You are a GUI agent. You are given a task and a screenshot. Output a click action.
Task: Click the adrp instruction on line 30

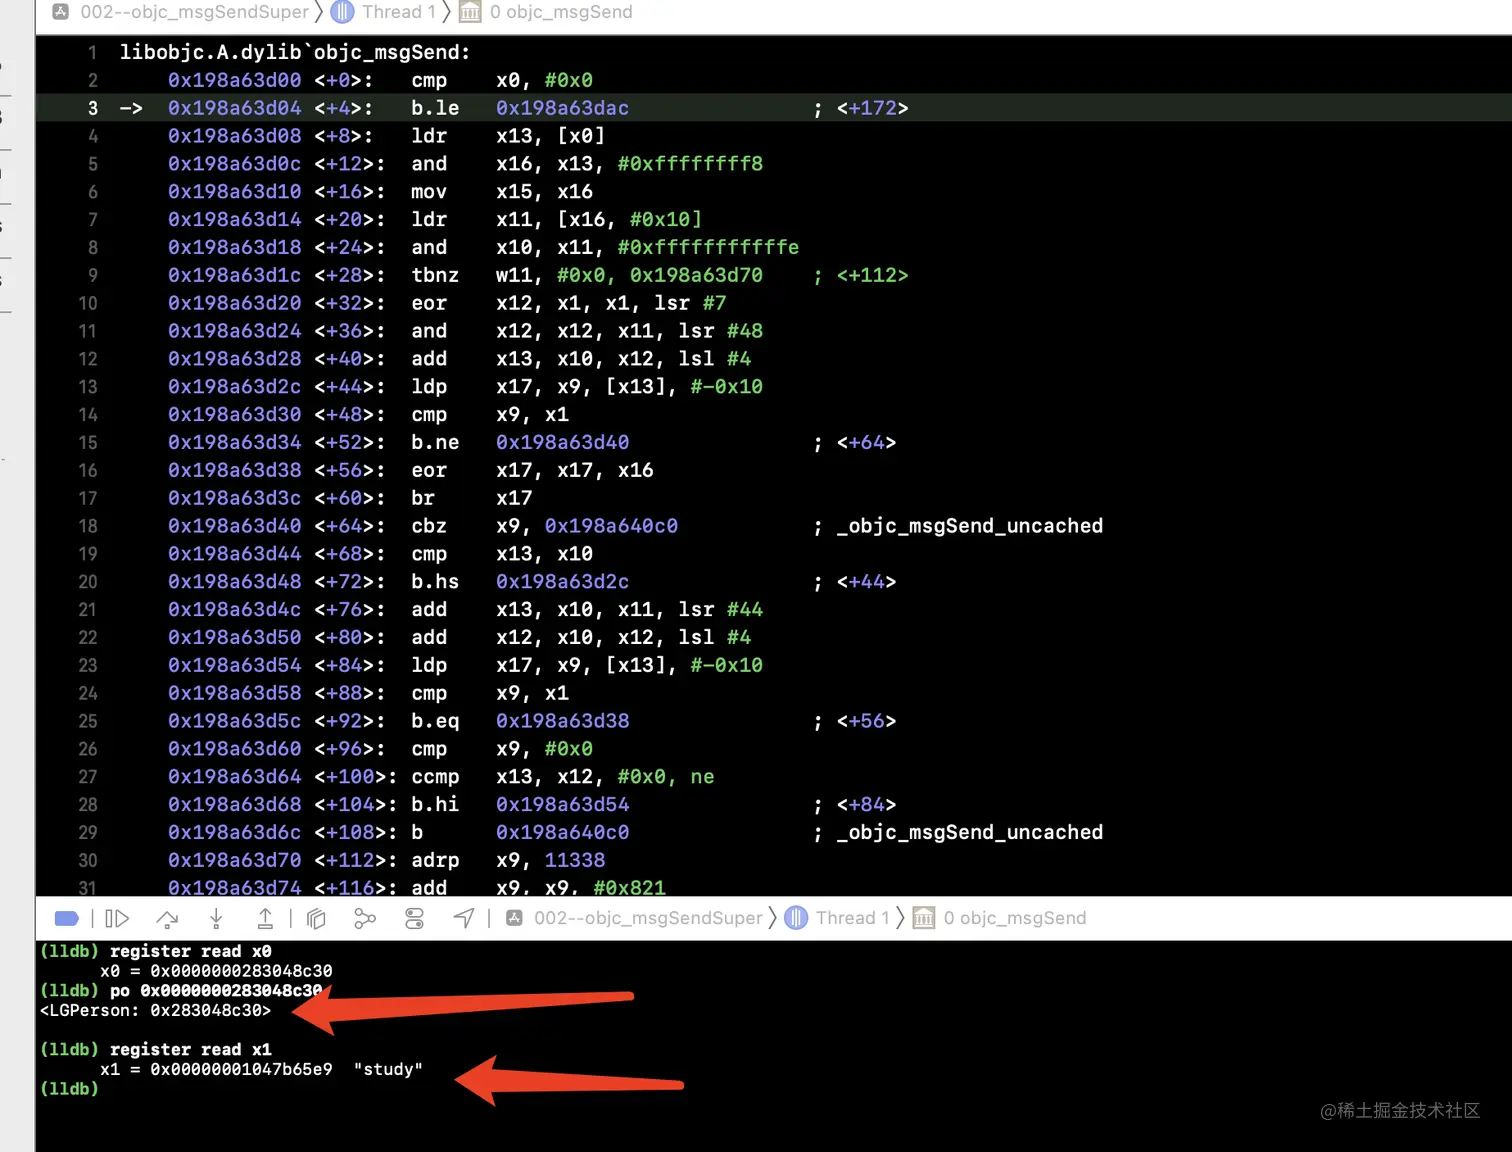tap(435, 860)
